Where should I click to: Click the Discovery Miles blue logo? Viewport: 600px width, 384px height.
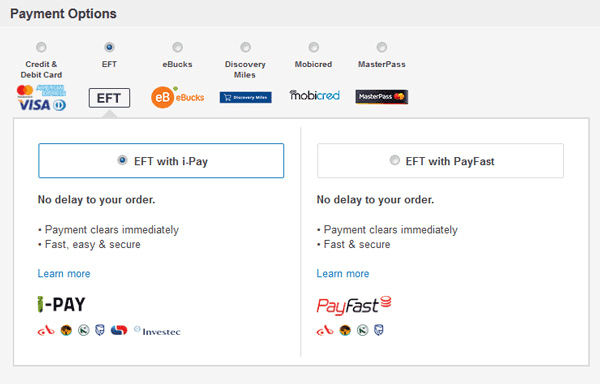click(x=246, y=97)
